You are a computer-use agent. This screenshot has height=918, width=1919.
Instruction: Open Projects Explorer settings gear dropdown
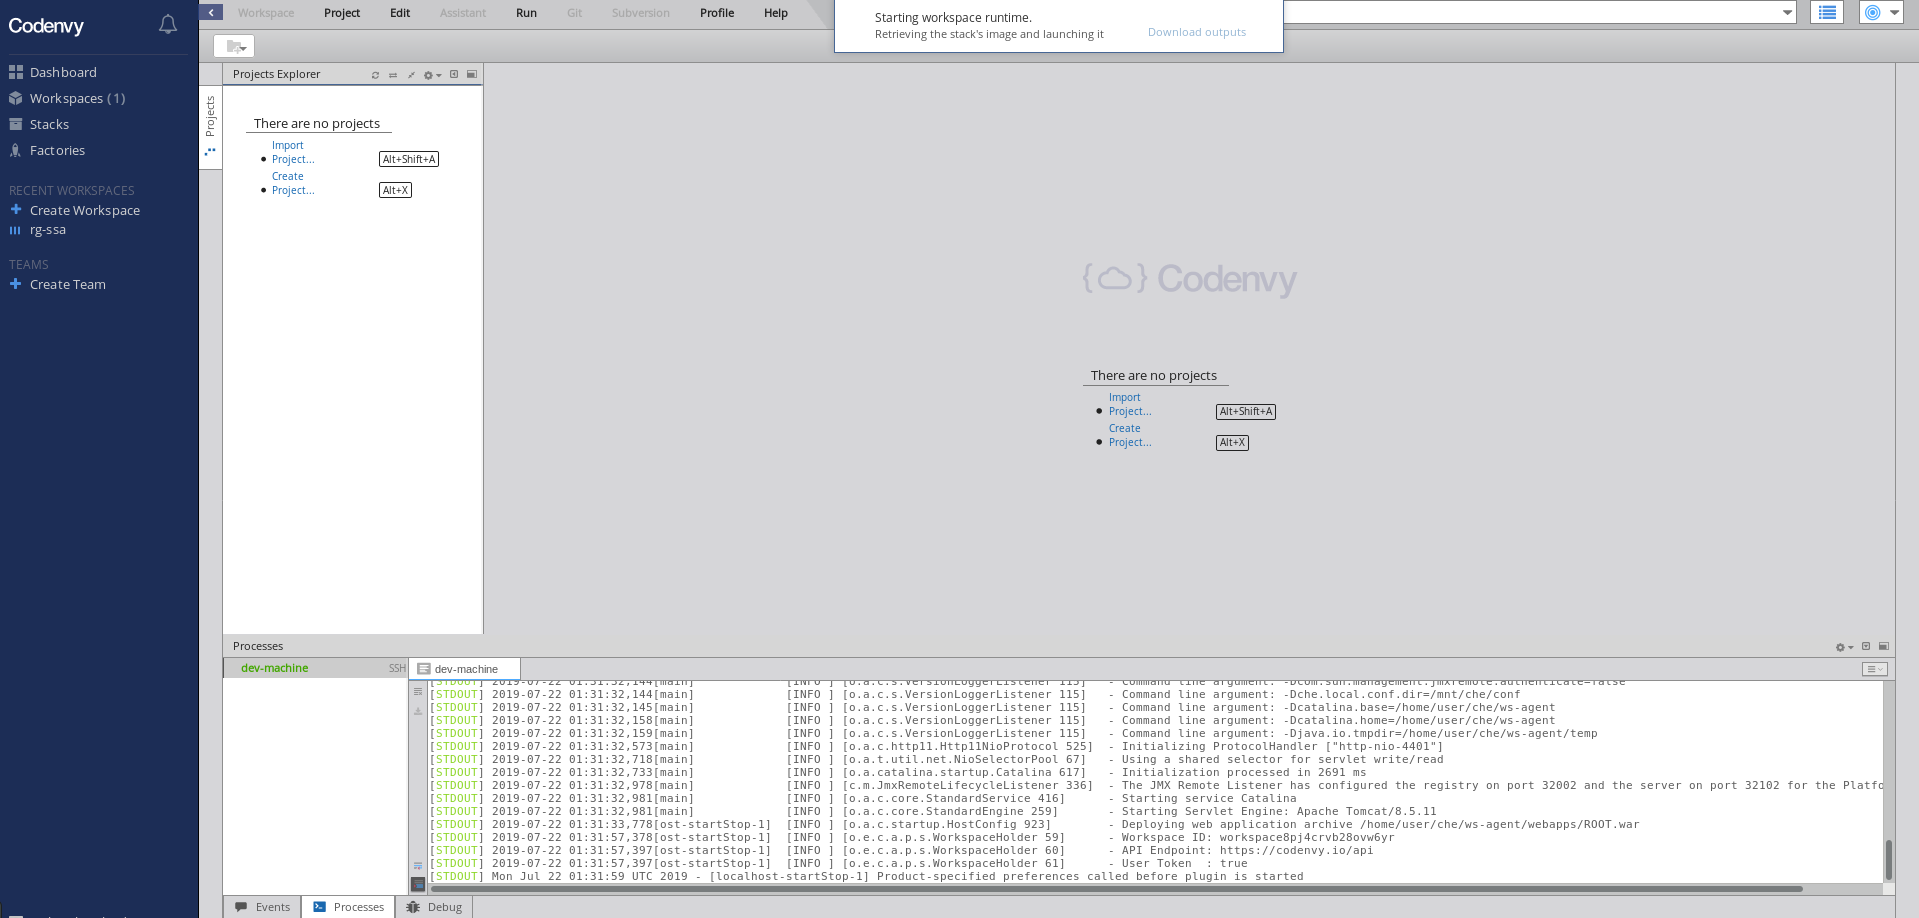coord(432,75)
